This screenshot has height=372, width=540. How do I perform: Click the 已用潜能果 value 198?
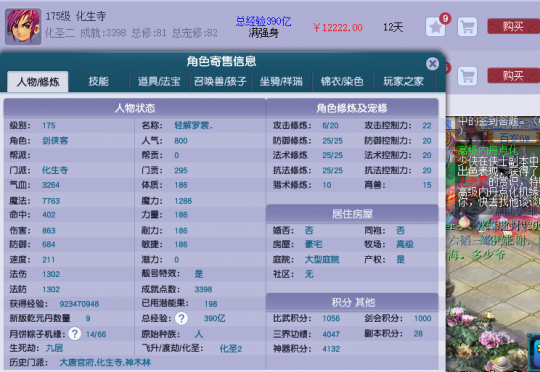click(x=211, y=304)
